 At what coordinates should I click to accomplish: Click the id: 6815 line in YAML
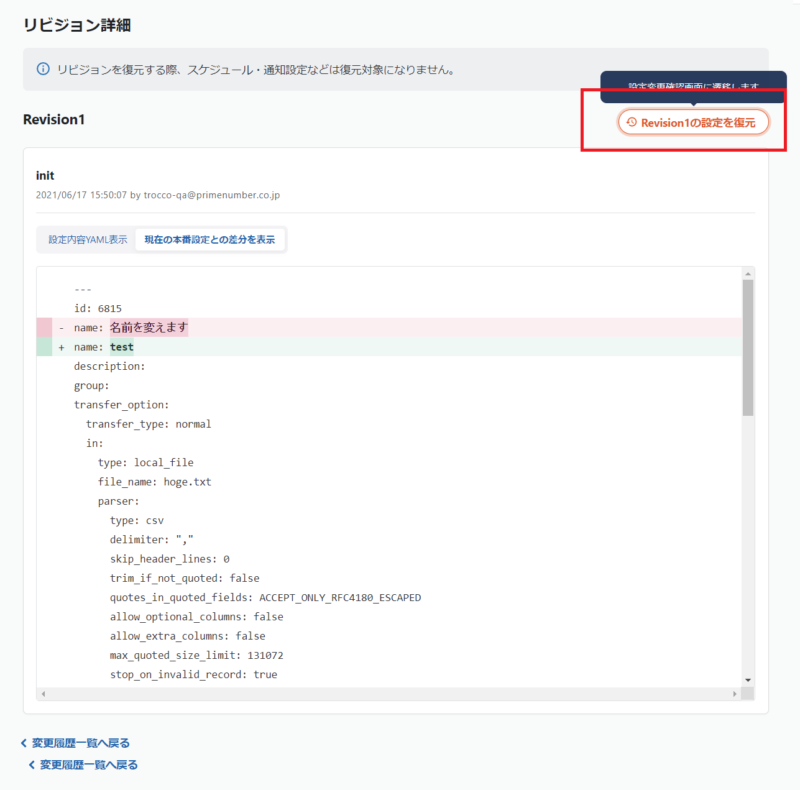[x=98, y=308]
